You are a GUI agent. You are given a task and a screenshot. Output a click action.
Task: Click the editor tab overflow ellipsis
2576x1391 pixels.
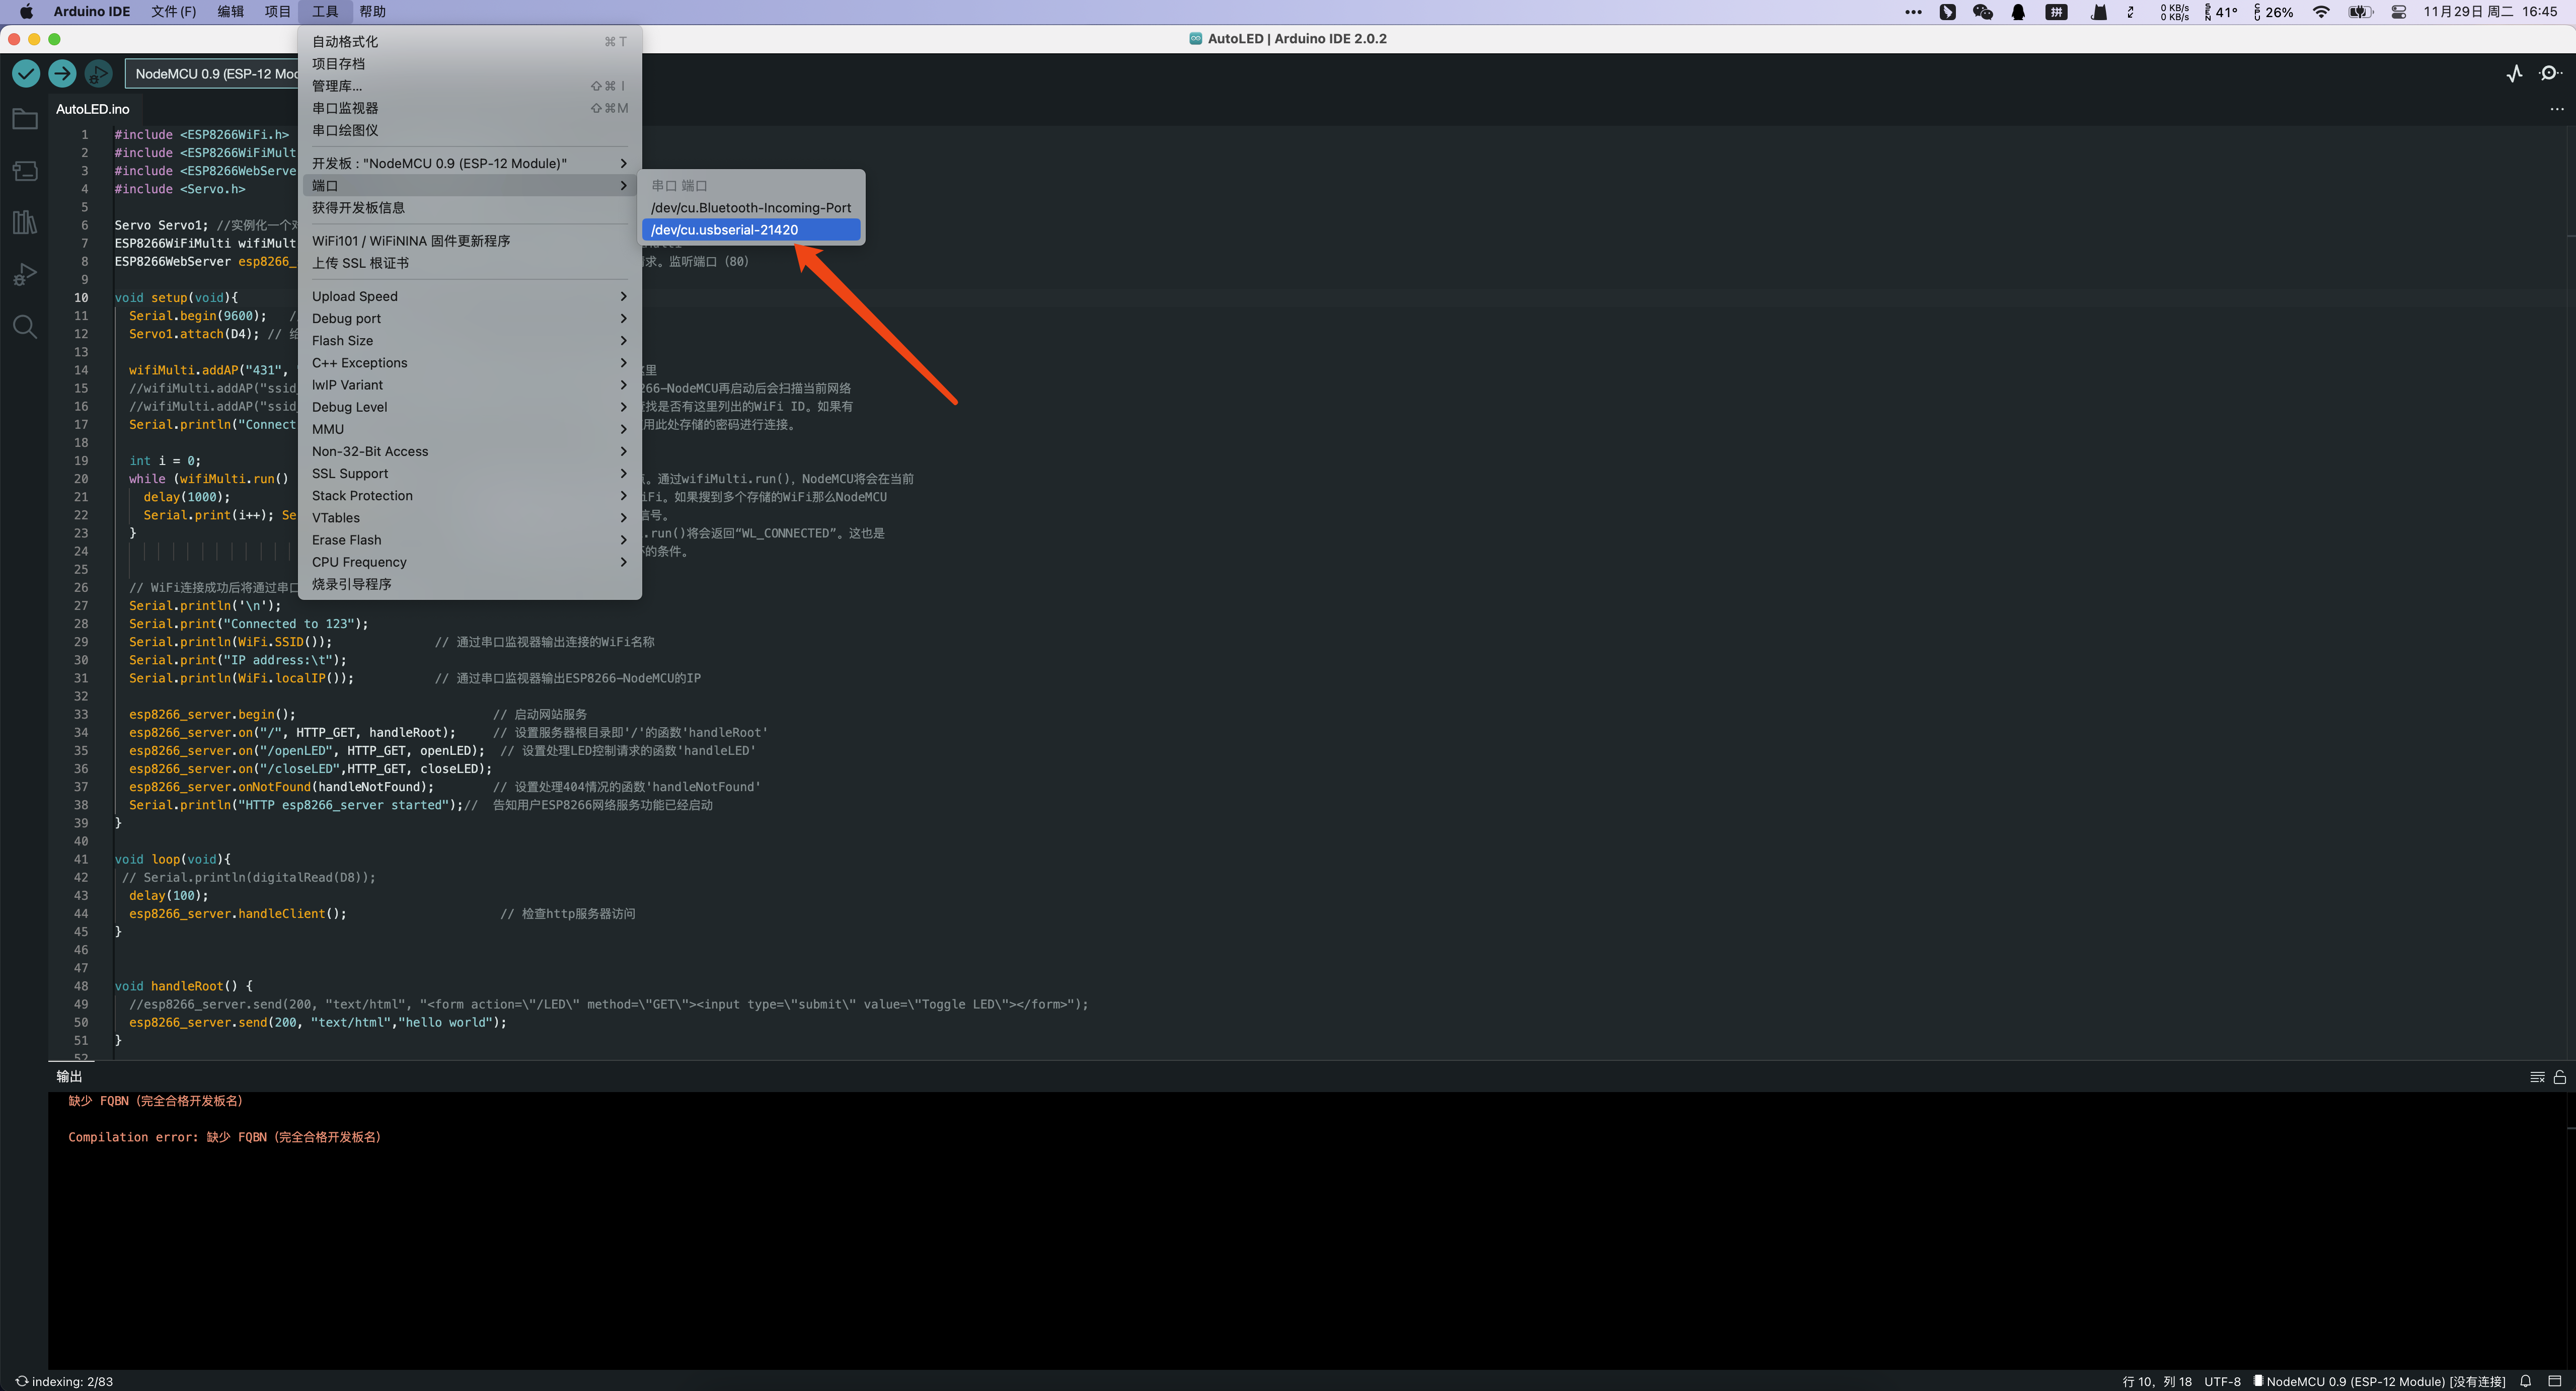click(2557, 109)
